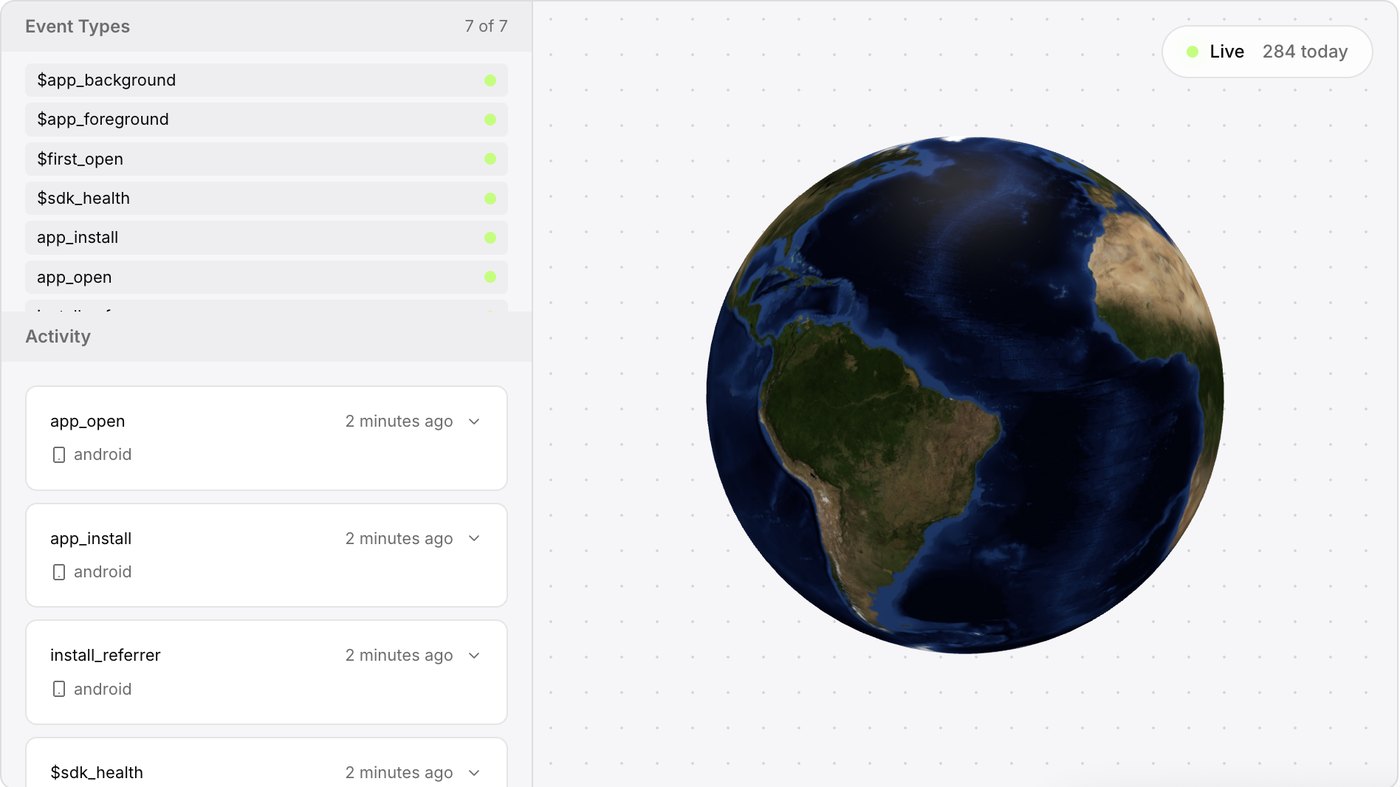This screenshot has width=1400, height=787.
Task: Click the app_install title in Activity
Action: [x=91, y=538]
